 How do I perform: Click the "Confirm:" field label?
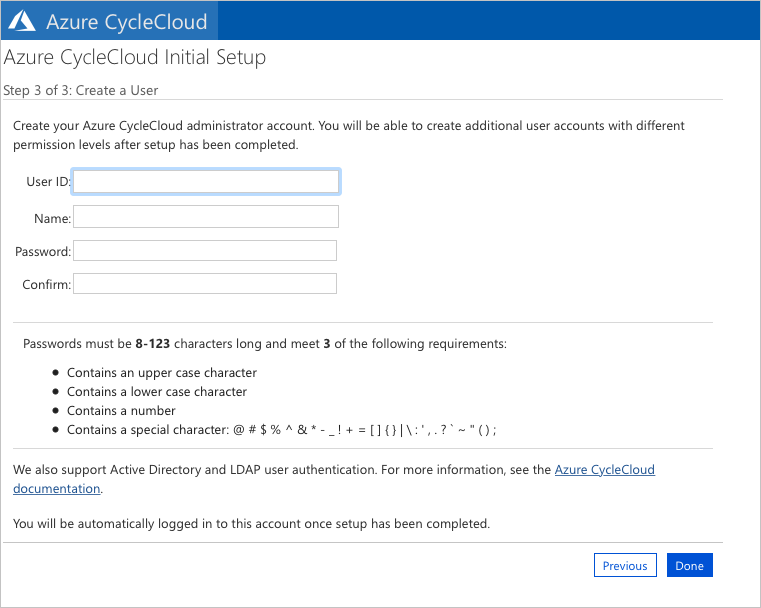46,285
